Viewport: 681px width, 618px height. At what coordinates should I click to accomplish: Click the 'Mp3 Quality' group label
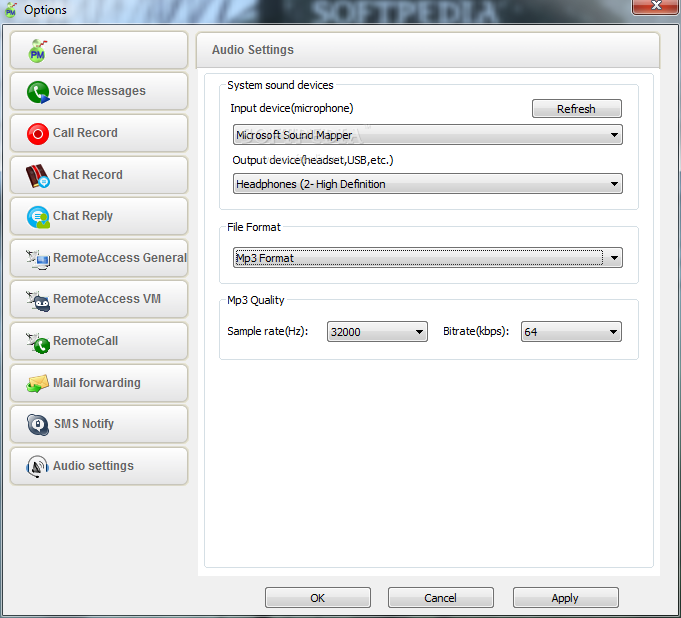click(x=255, y=300)
